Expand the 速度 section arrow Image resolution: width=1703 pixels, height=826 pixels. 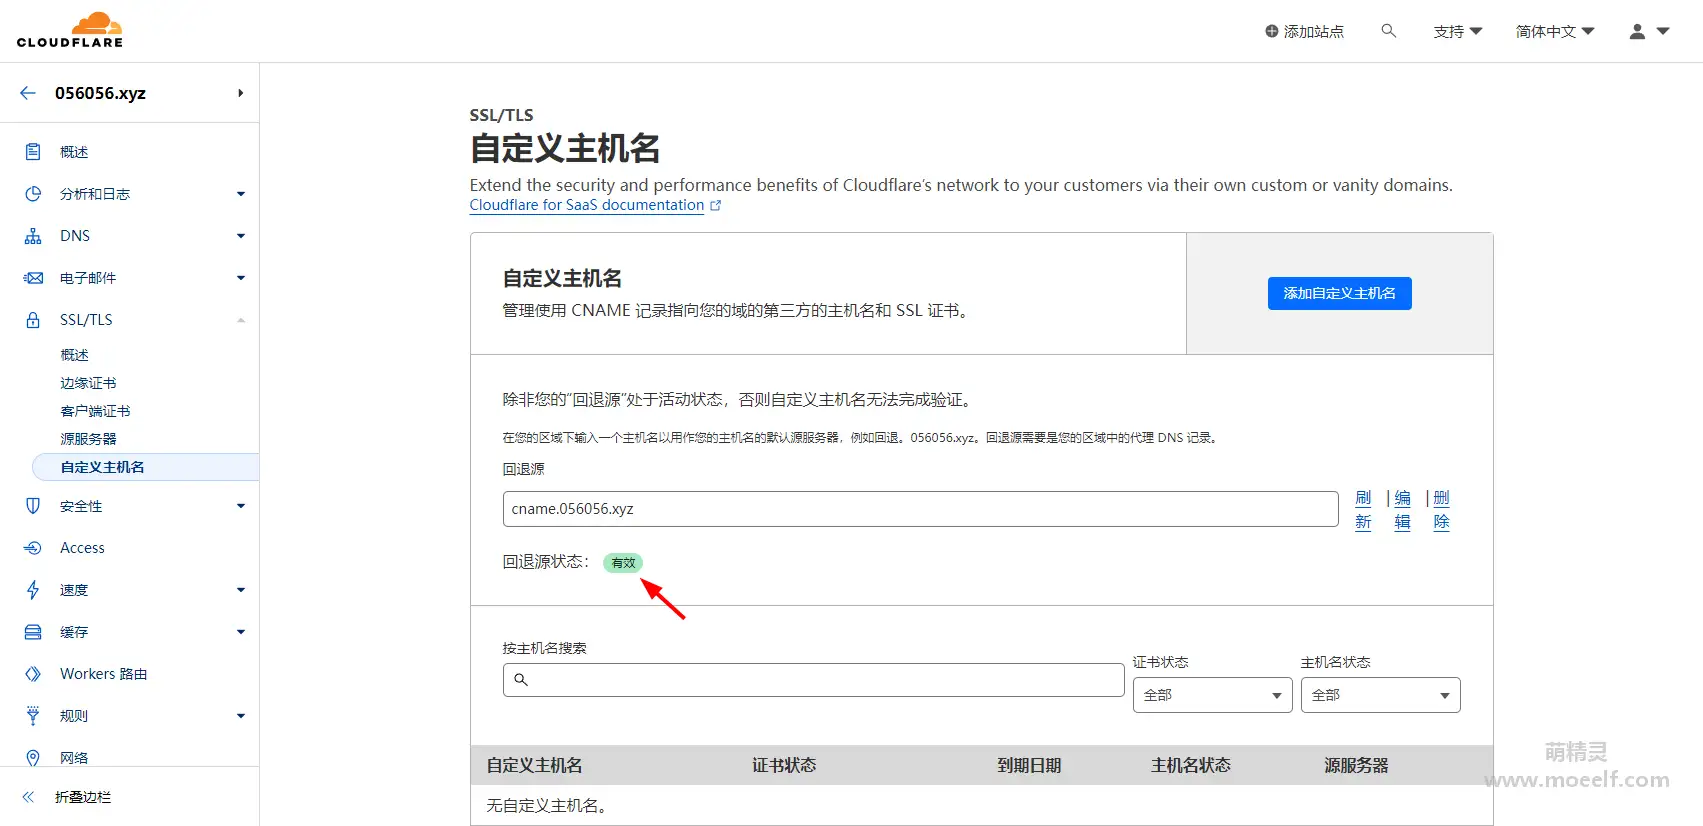pyautogui.click(x=241, y=590)
